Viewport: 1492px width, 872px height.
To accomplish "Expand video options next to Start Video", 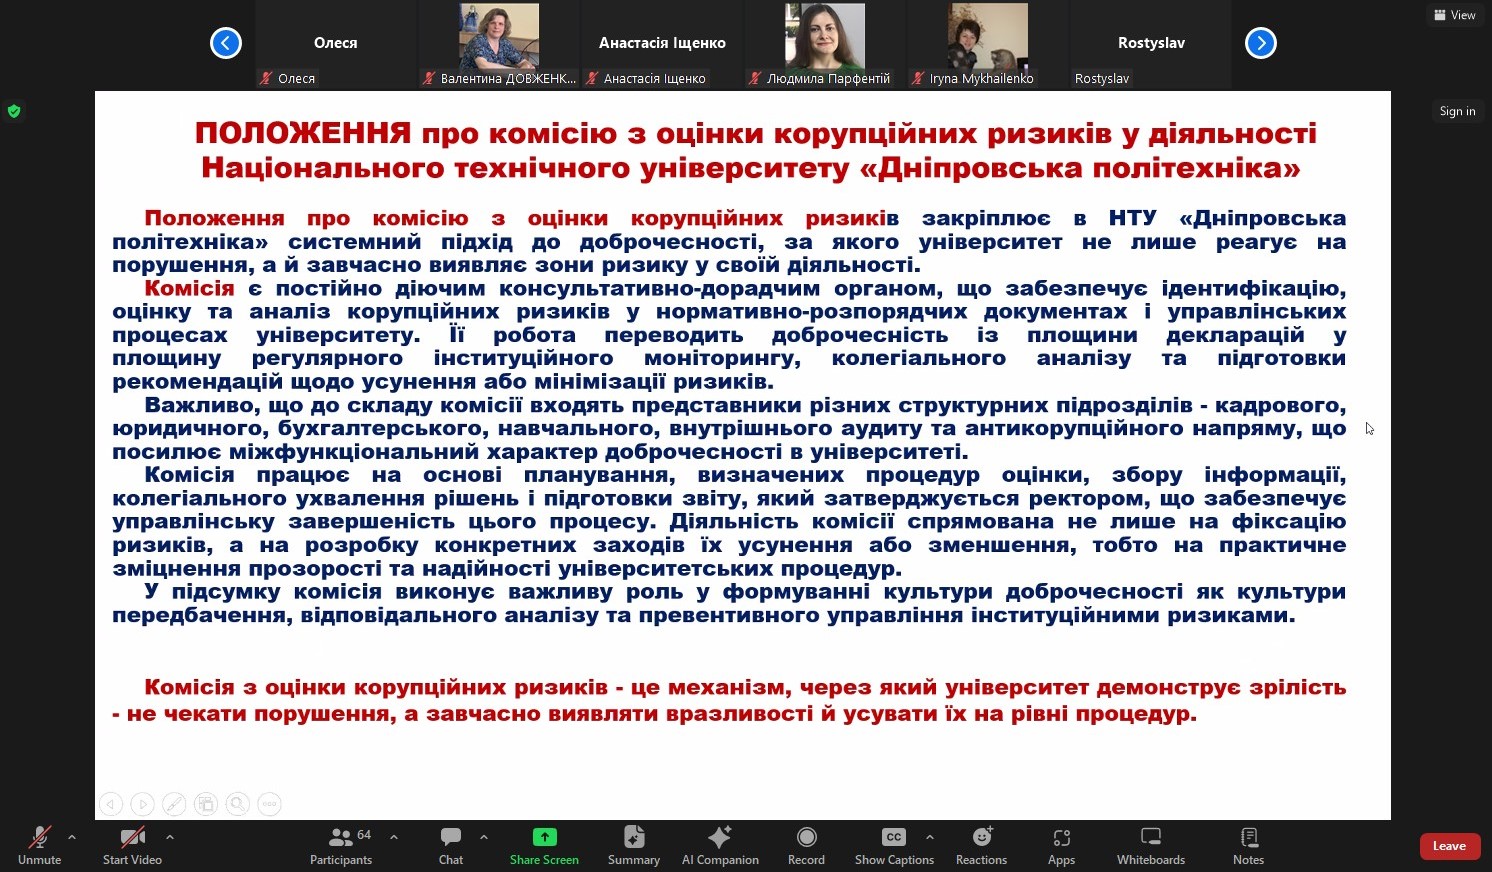I will (170, 837).
